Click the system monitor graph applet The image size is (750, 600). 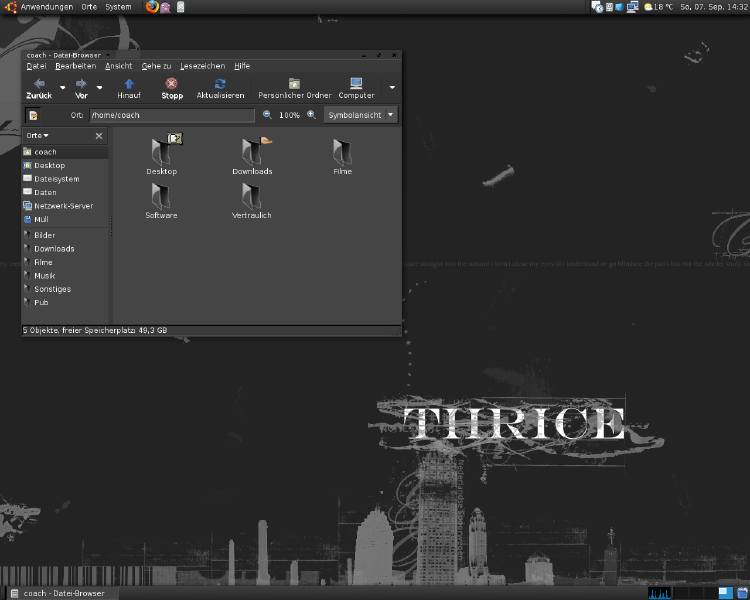(660, 593)
